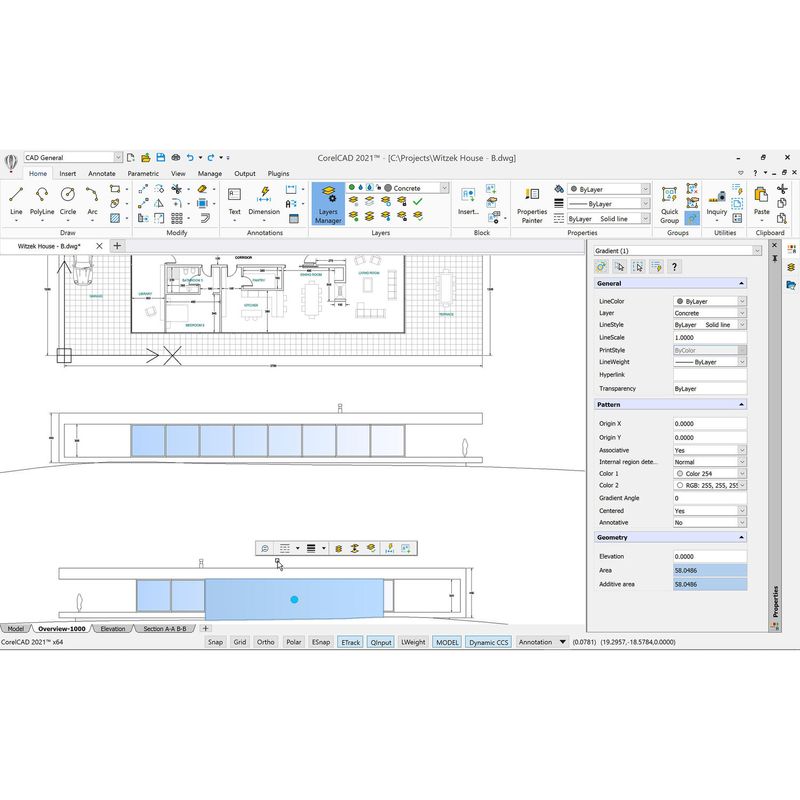Open the Layers Manager
The width and height of the screenshot is (800, 800).
[328, 204]
